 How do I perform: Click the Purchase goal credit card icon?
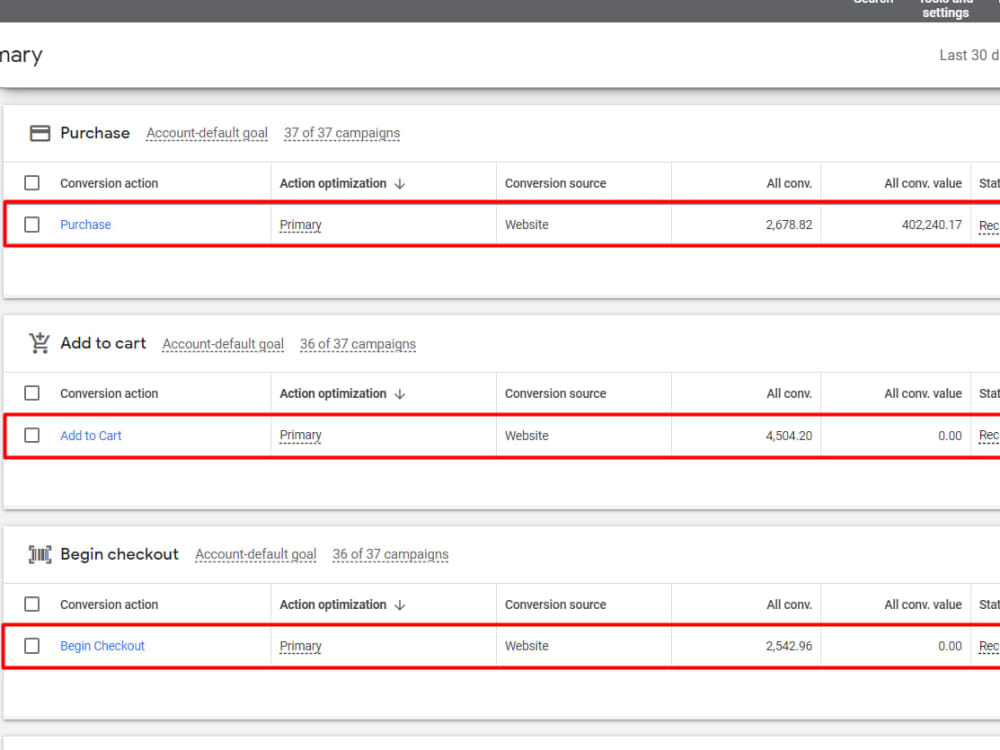point(40,133)
